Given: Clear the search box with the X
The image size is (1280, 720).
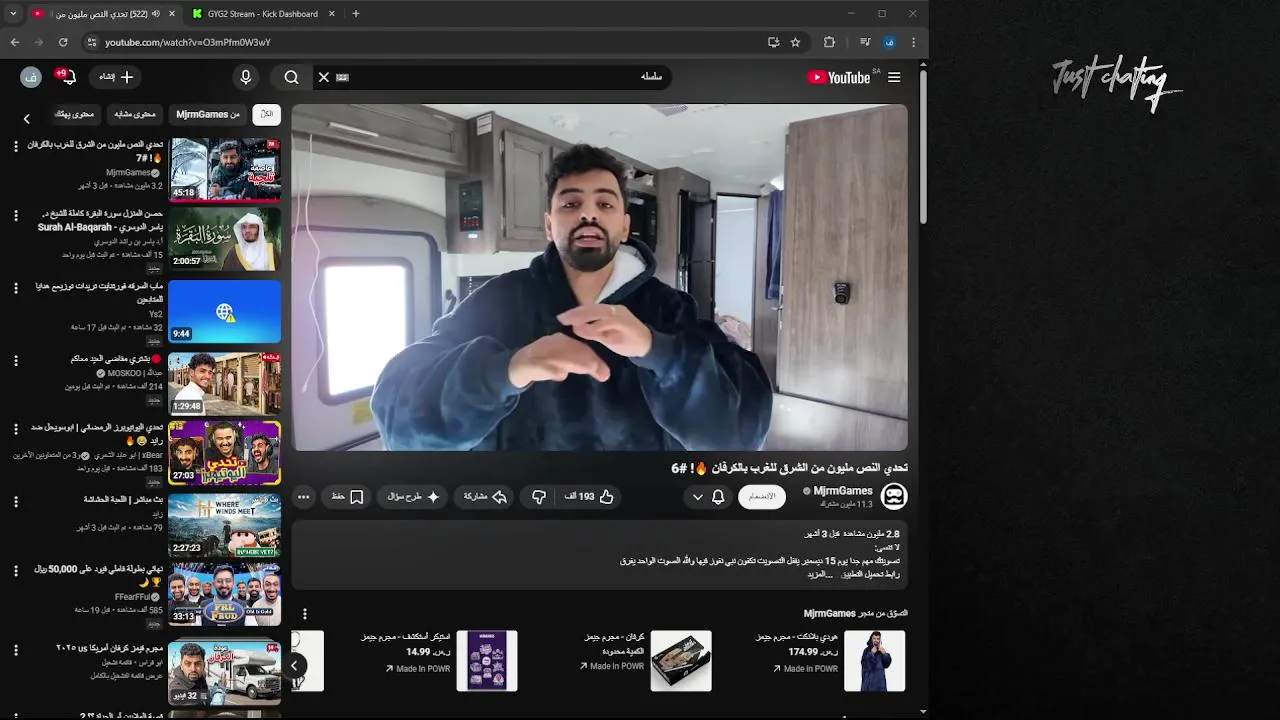Looking at the screenshot, I should pyautogui.click(x=323, y=77).
